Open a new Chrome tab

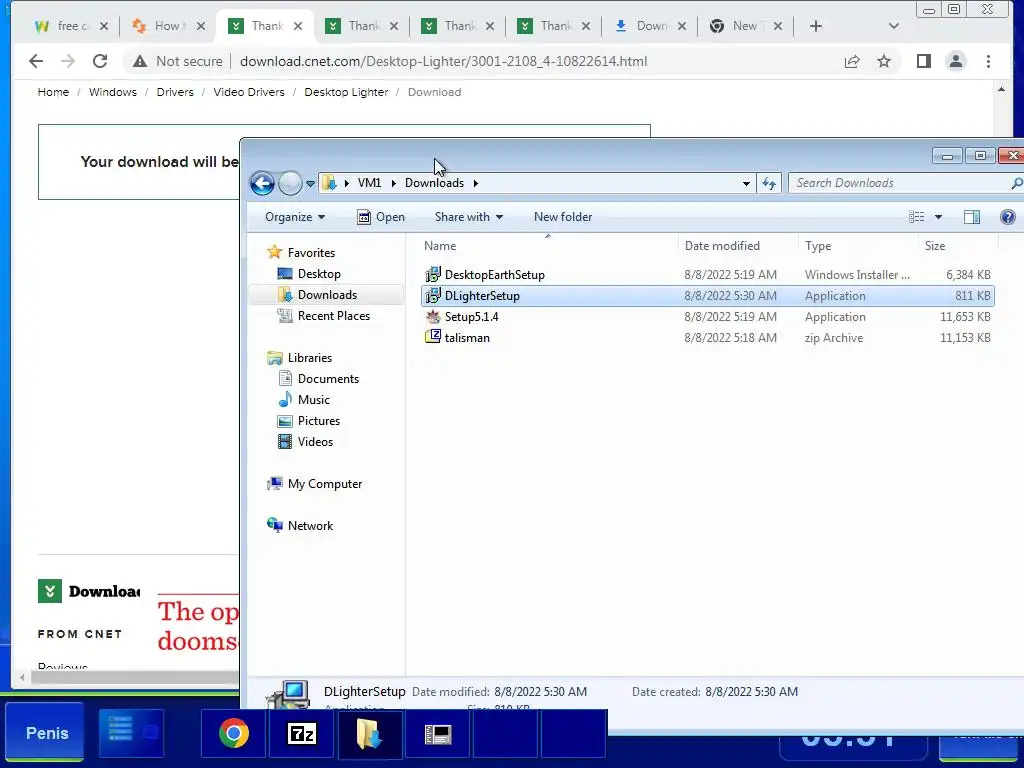(816, 26)
